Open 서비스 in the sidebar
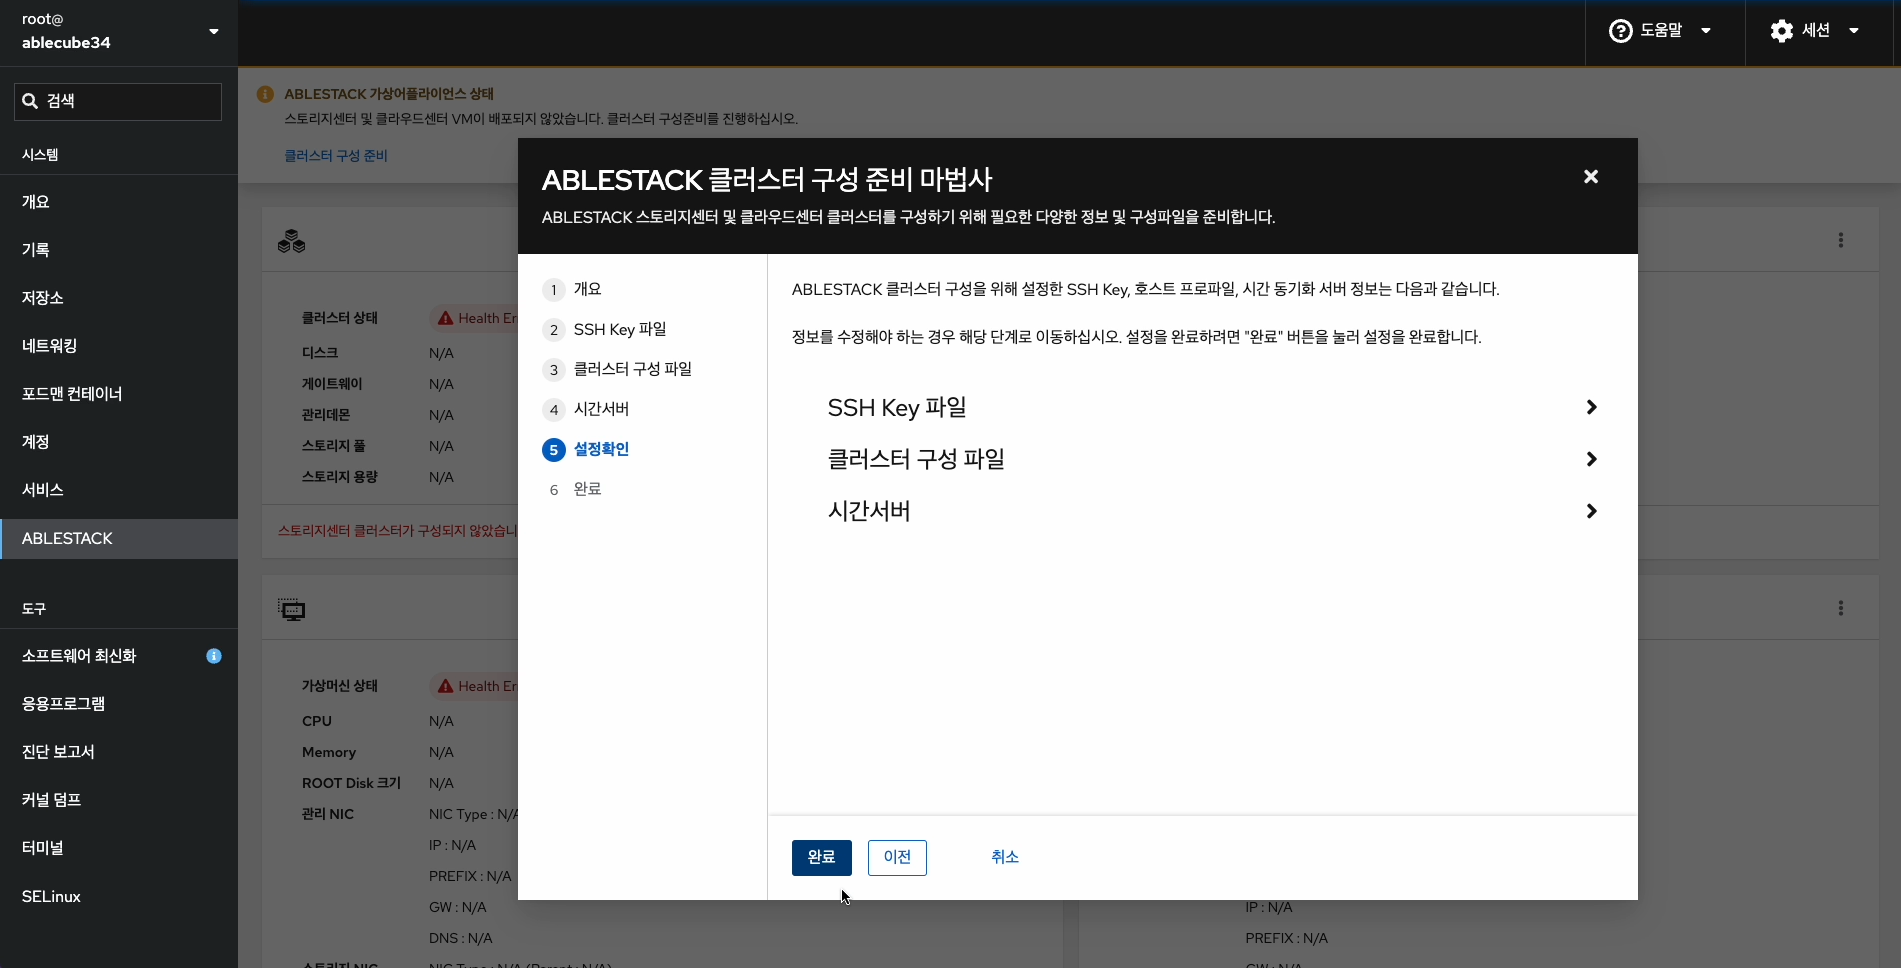1901x968 pixels. (x=119, y=490)
